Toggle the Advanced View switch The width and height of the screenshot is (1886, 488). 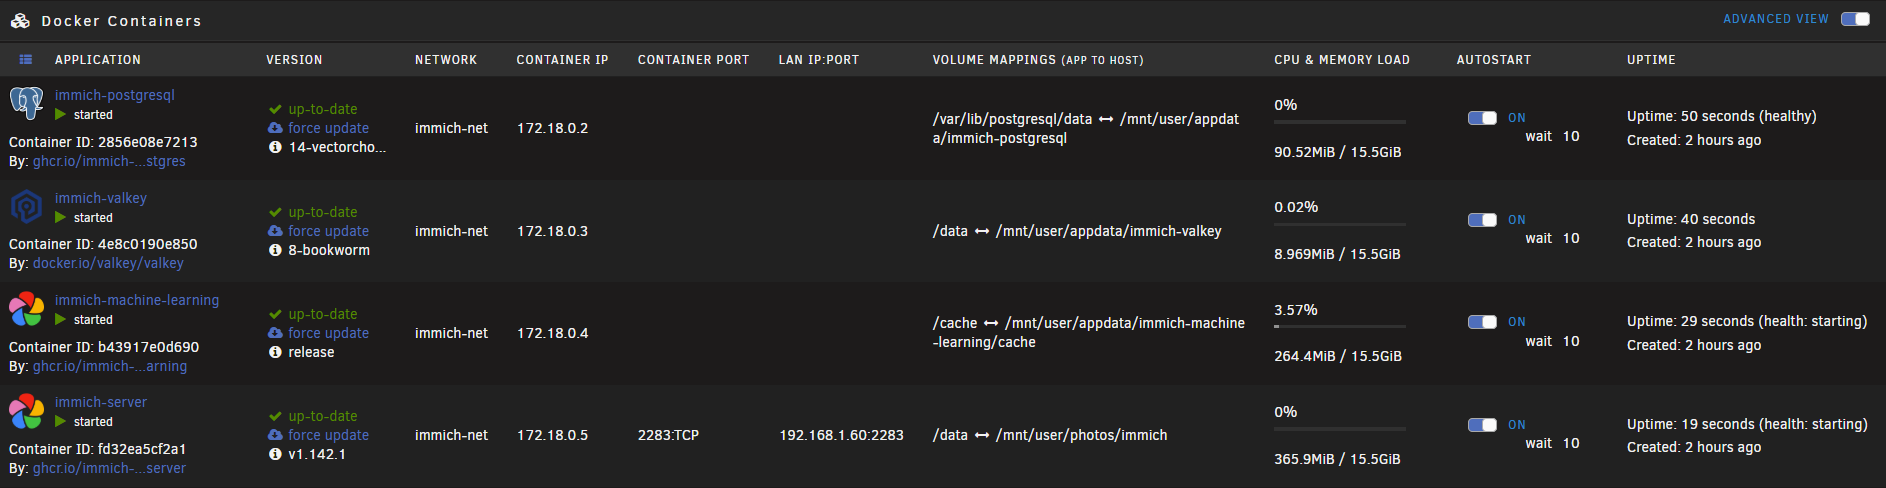(x=1855, y=19)
